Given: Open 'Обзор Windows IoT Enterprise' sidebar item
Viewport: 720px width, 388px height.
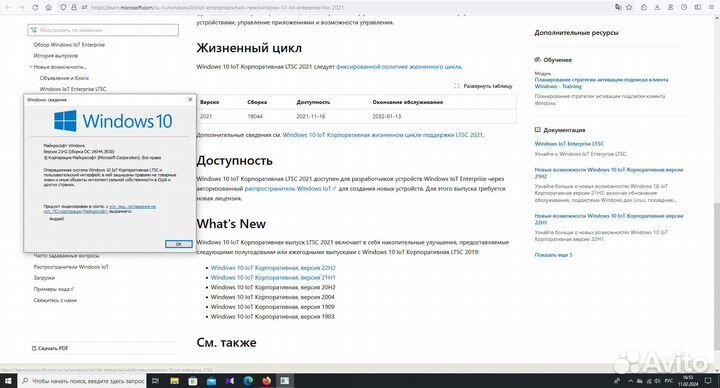Looking at the screenshot, I should [69, 45].
